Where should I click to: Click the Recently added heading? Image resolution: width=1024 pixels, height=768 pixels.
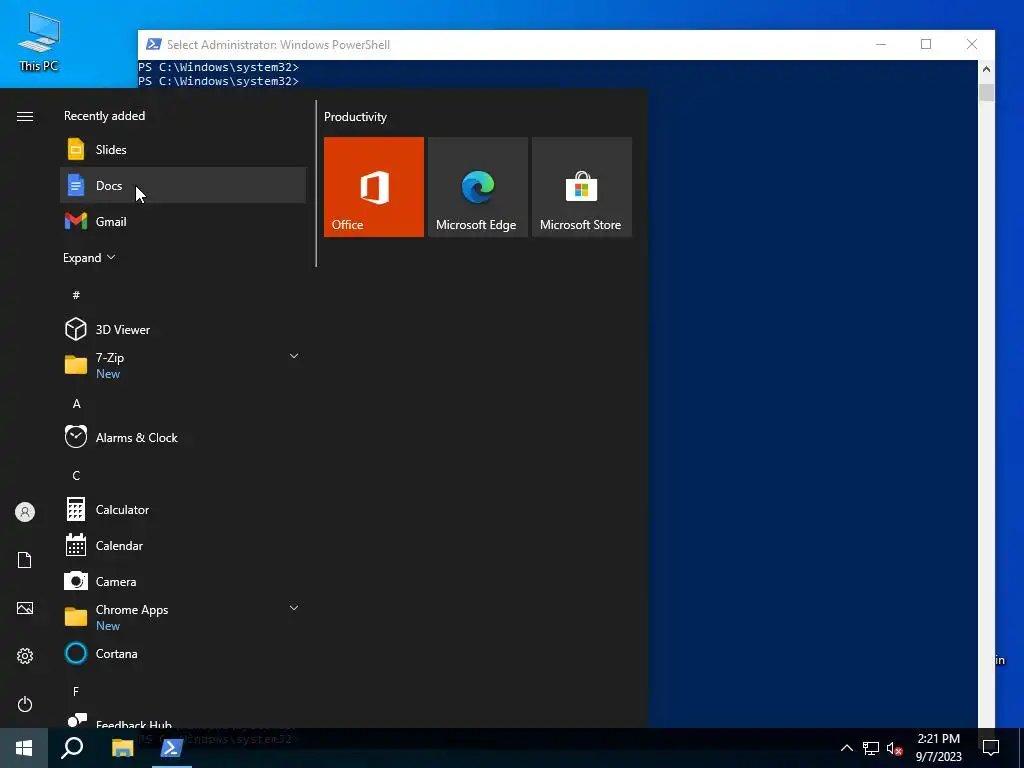click(104, 116)
